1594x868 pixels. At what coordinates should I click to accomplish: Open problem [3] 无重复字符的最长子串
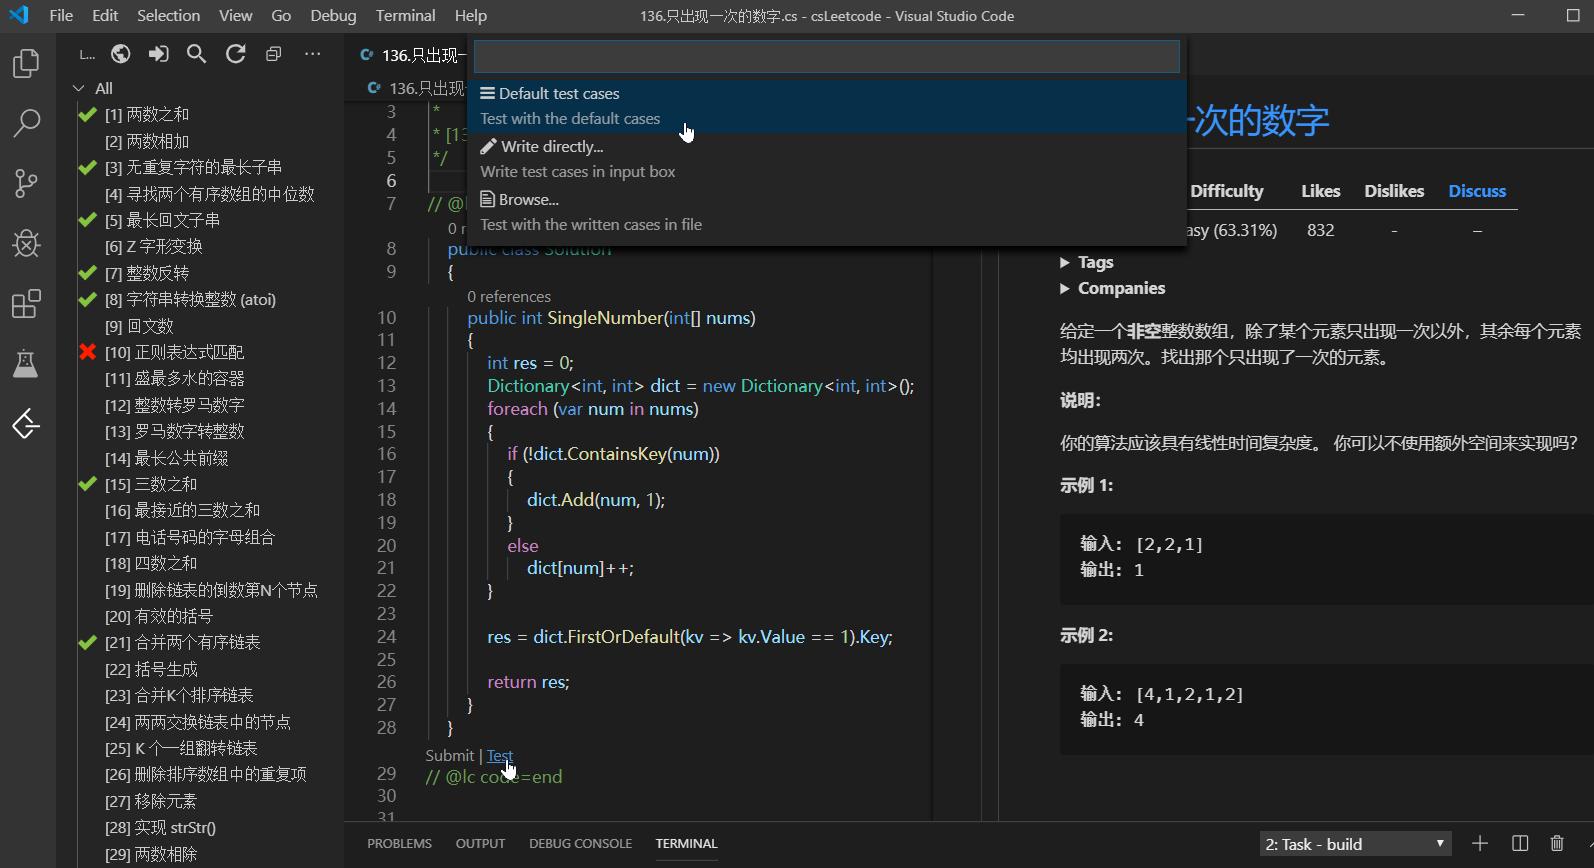(193, 167)
